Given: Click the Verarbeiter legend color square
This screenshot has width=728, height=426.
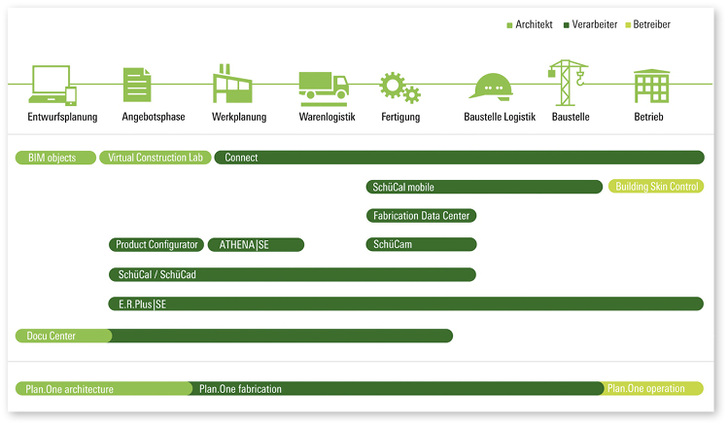Looking at the screenshot, I should [x=566, y=25].
